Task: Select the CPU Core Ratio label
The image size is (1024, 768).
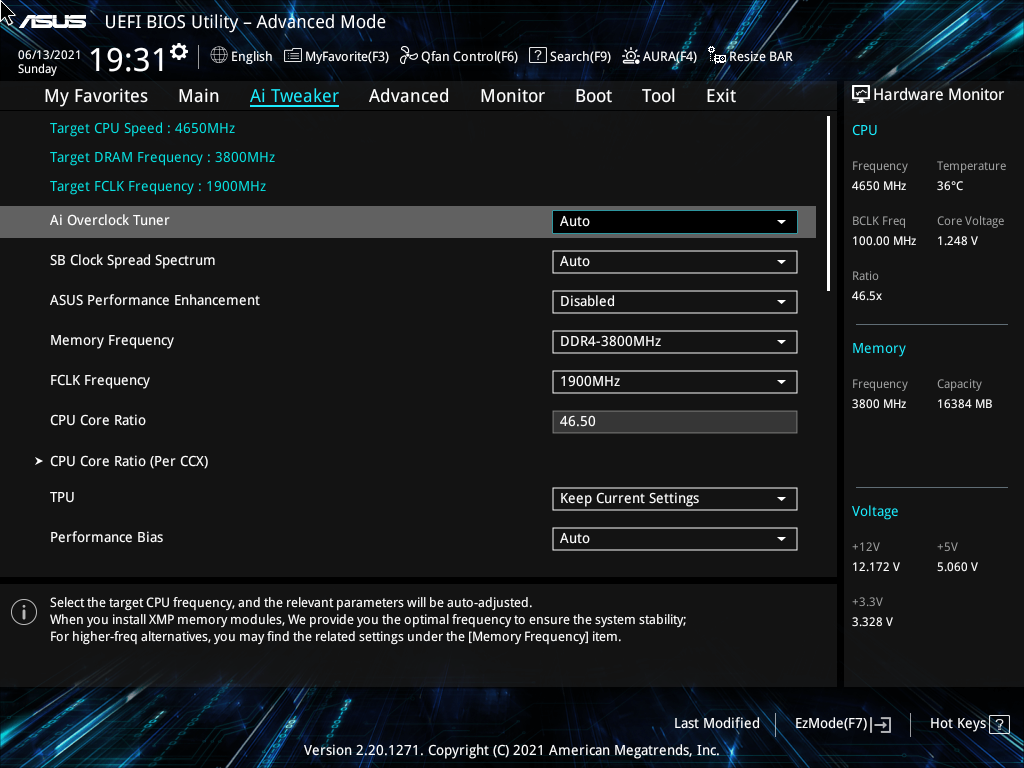Action: [98, 421]
